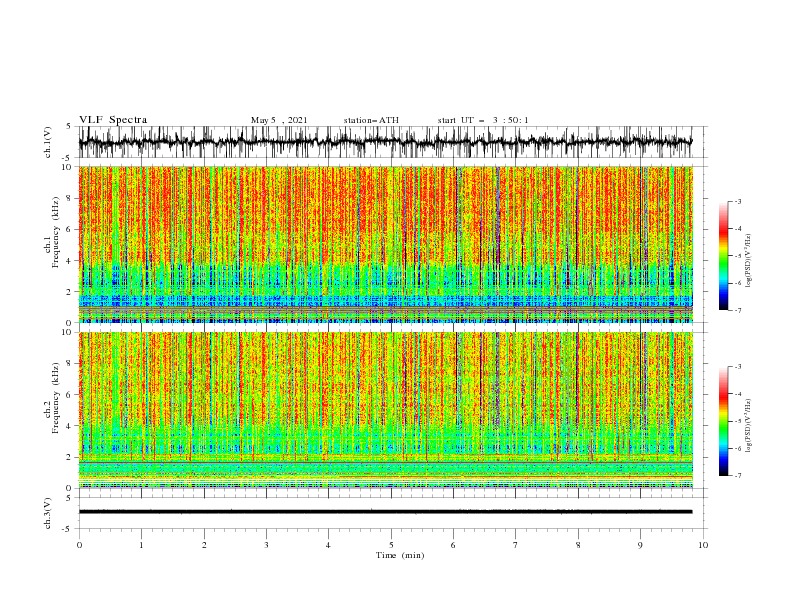Click the '4' tick on time axis
This screenshot has width=792, height=612.
click(x=328, y=545)
